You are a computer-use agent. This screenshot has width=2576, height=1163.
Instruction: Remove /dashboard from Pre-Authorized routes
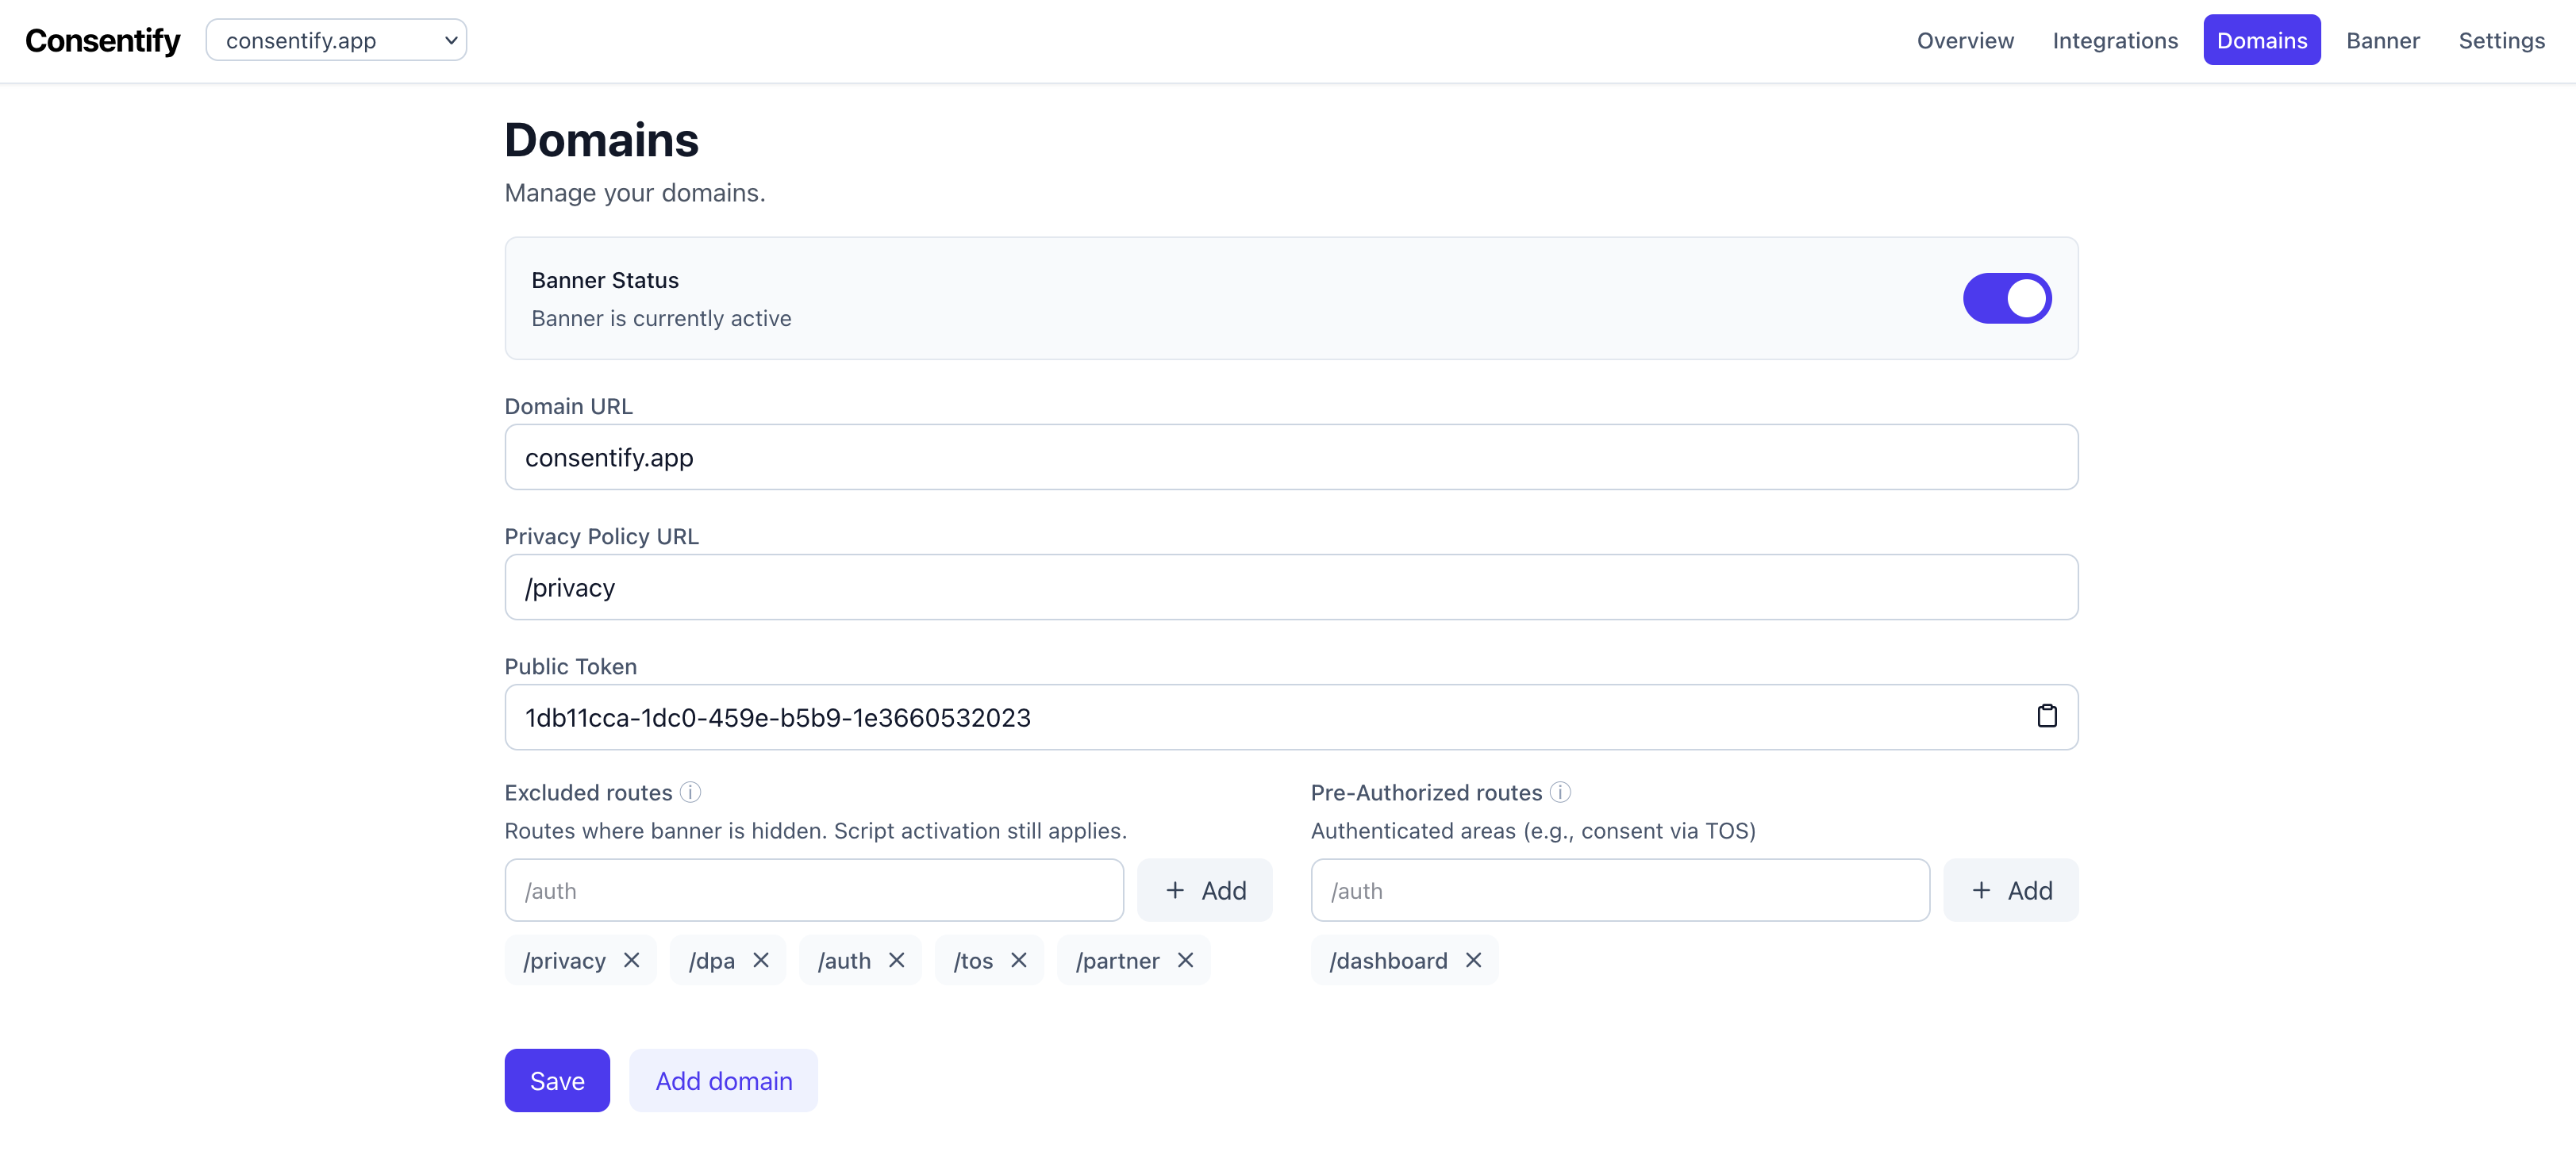[1473, 960]
